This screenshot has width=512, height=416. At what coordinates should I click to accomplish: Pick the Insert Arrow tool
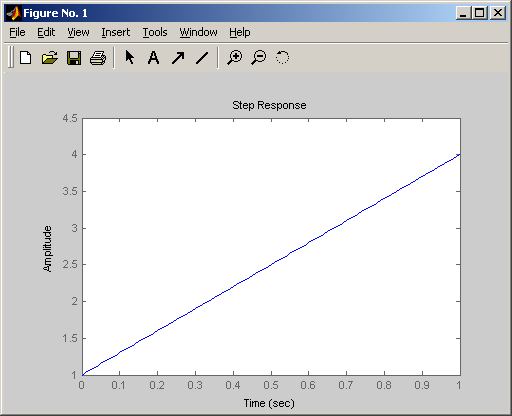click(x=178, y=58)
